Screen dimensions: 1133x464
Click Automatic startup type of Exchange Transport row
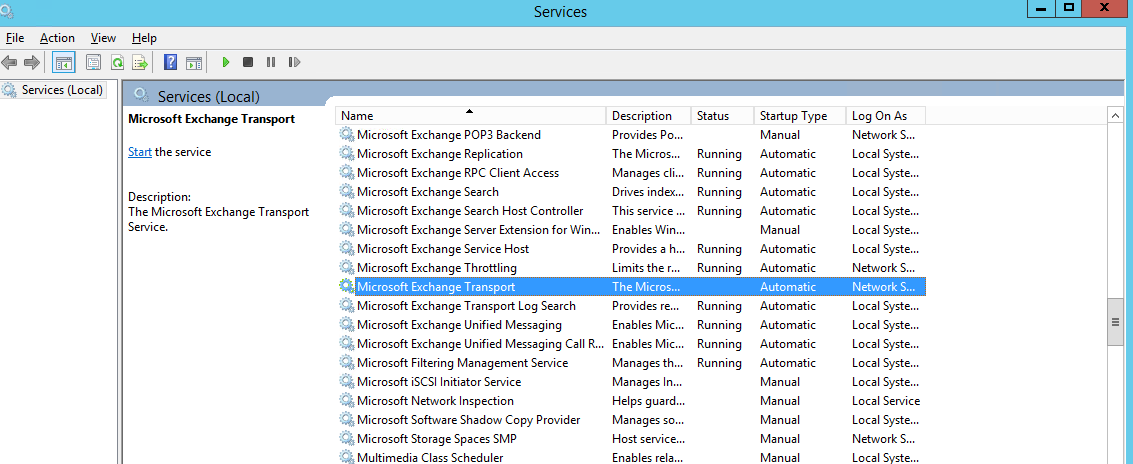788,286
